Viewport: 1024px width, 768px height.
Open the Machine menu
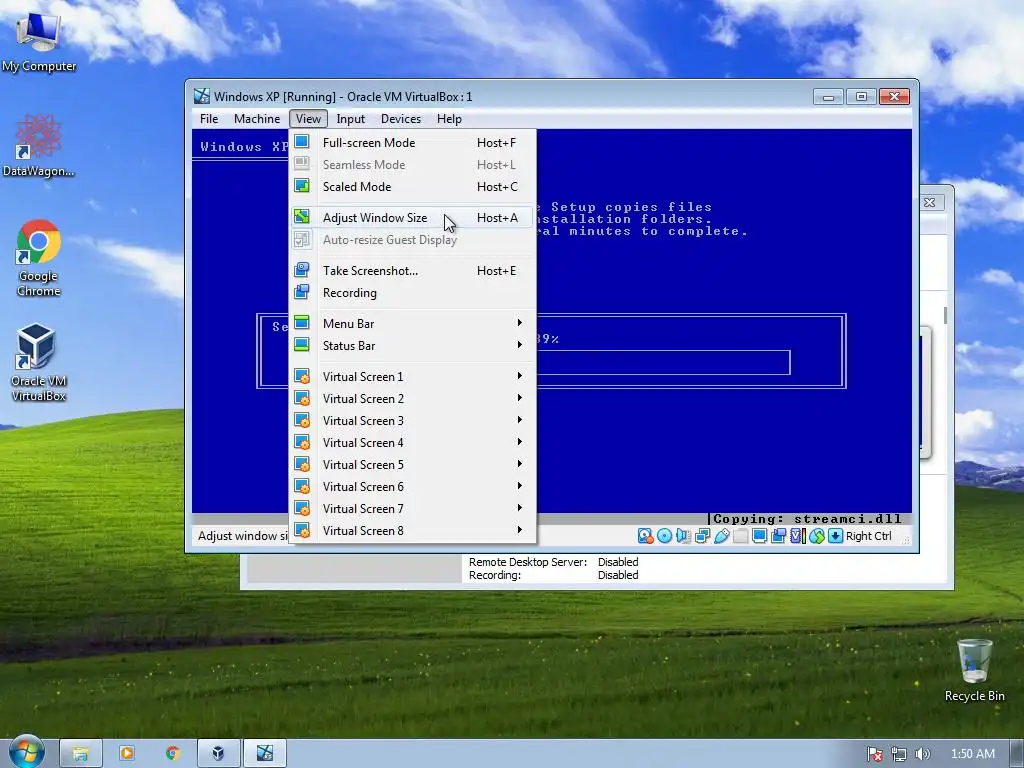tap(257, 119)
